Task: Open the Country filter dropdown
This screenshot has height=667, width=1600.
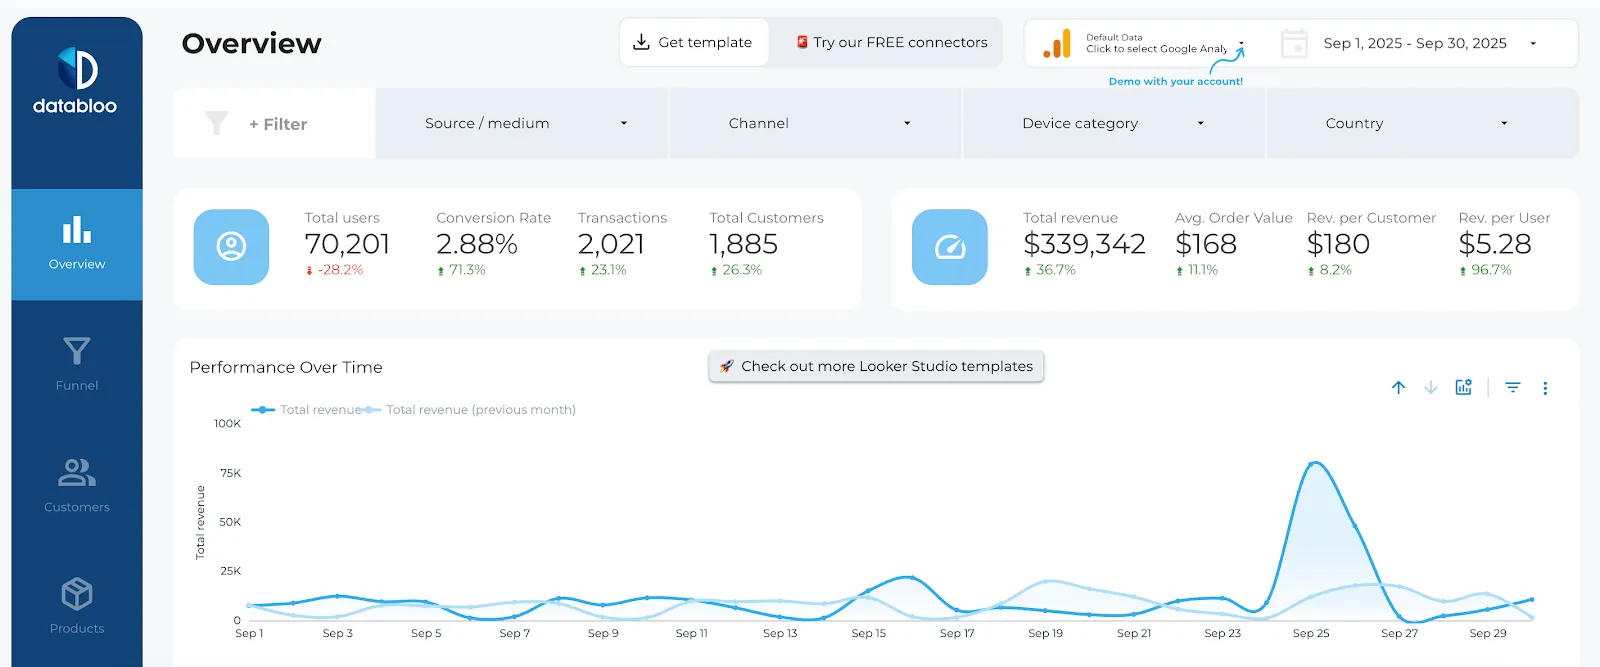Action: click(1422, 123)
